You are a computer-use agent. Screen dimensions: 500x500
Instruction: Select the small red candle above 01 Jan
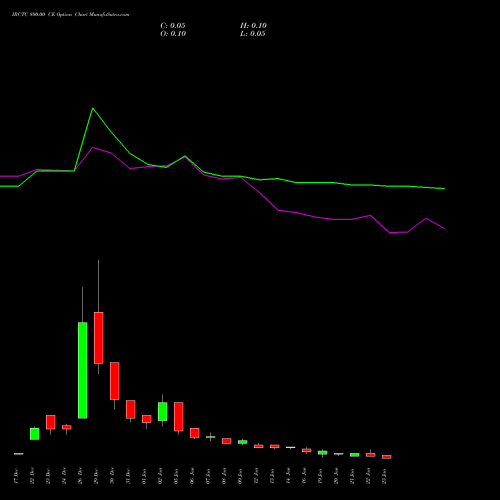(147, 419)
